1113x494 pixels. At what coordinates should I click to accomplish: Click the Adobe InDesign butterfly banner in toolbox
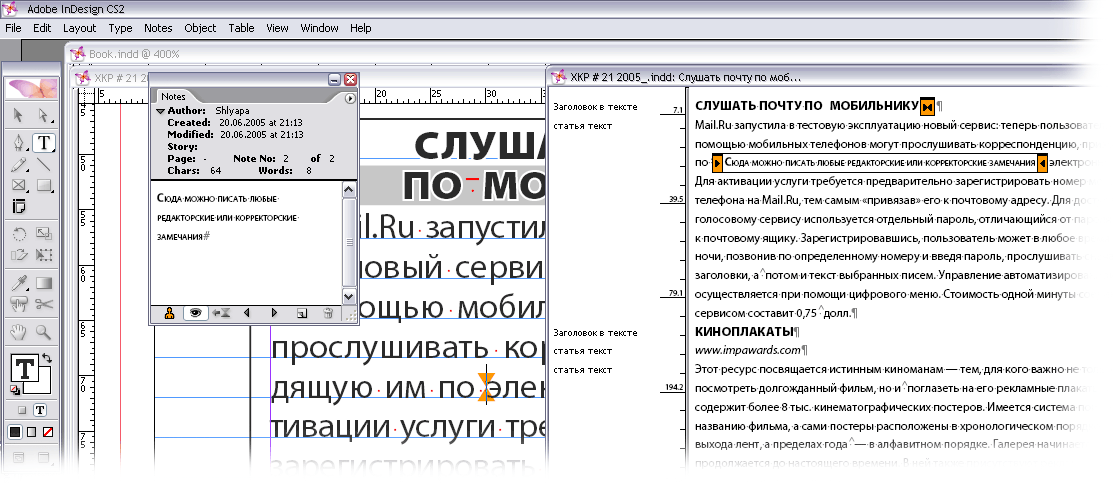32,88
